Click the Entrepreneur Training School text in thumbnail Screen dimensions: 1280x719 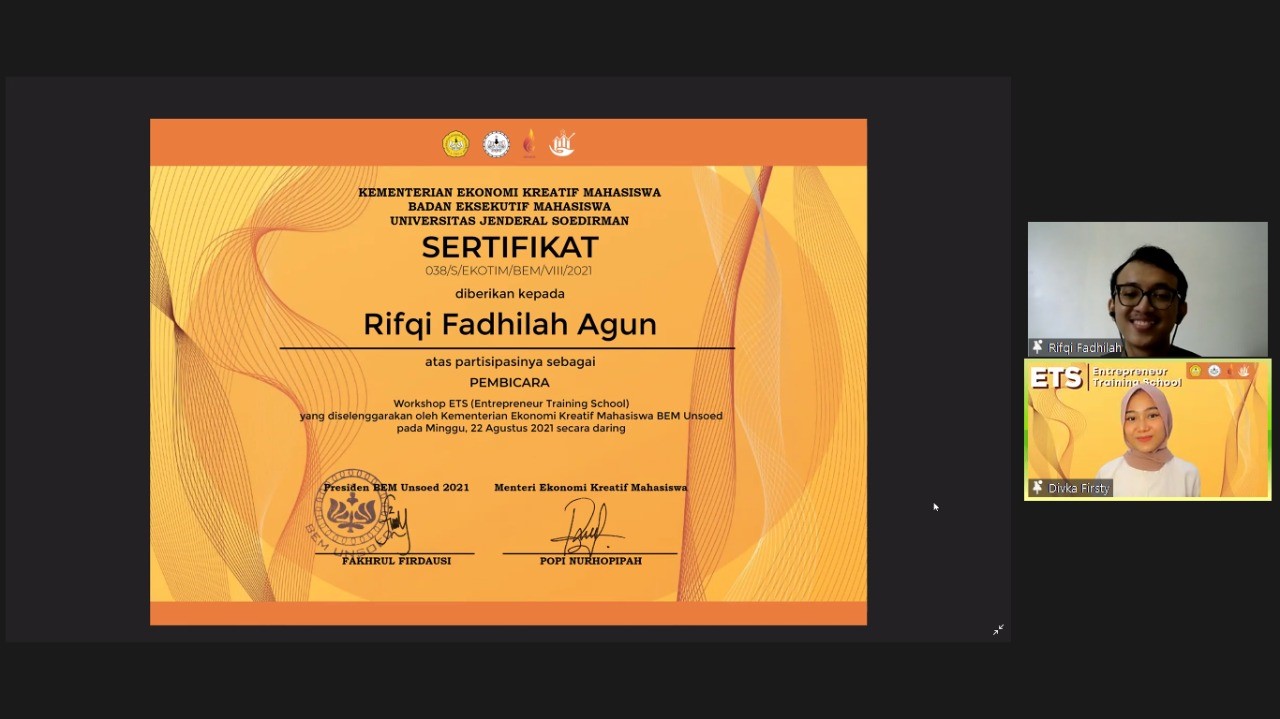[x=1136, y=377]
